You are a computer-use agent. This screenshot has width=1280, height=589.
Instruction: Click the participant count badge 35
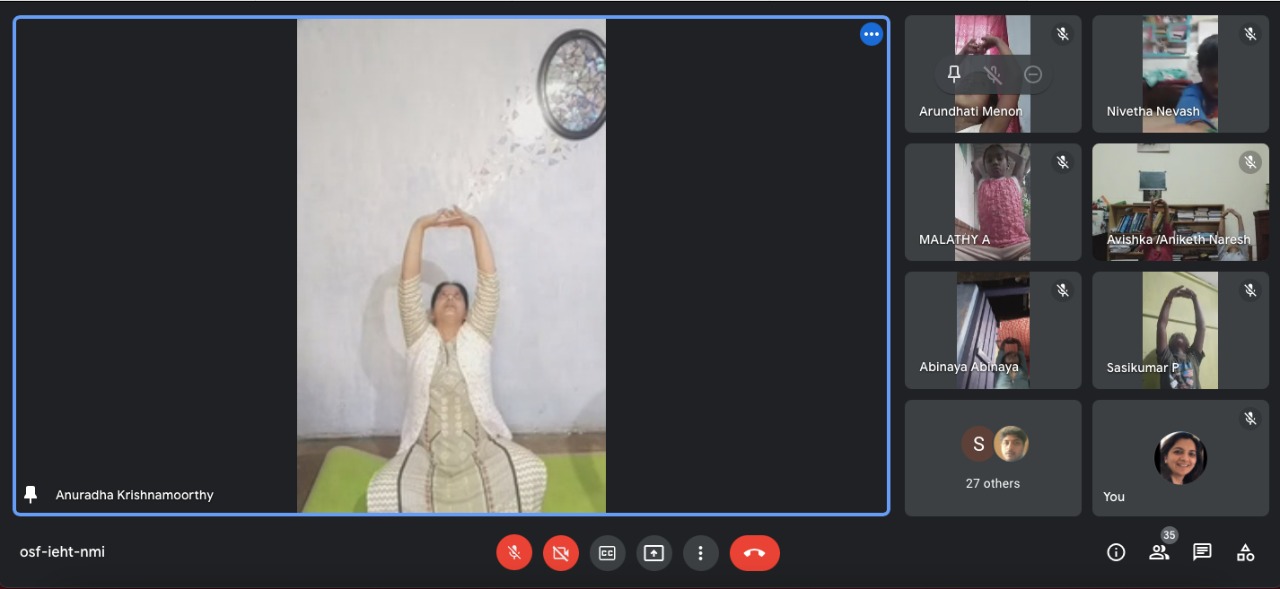1169,535
